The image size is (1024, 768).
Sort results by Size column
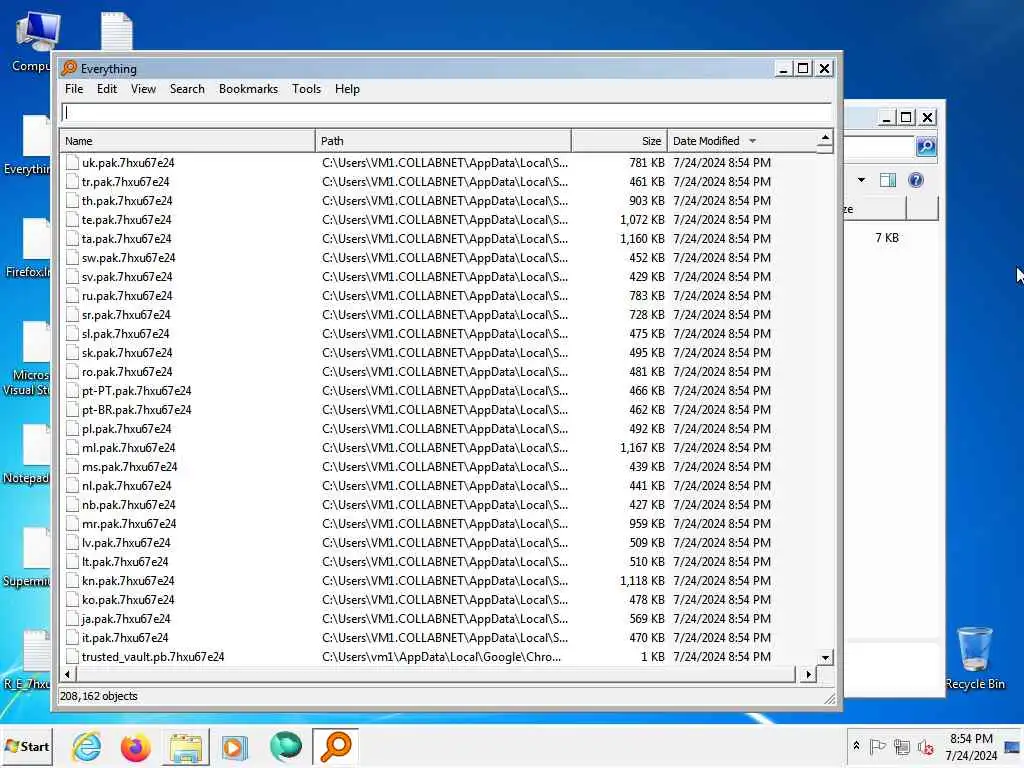click(619, 141)
